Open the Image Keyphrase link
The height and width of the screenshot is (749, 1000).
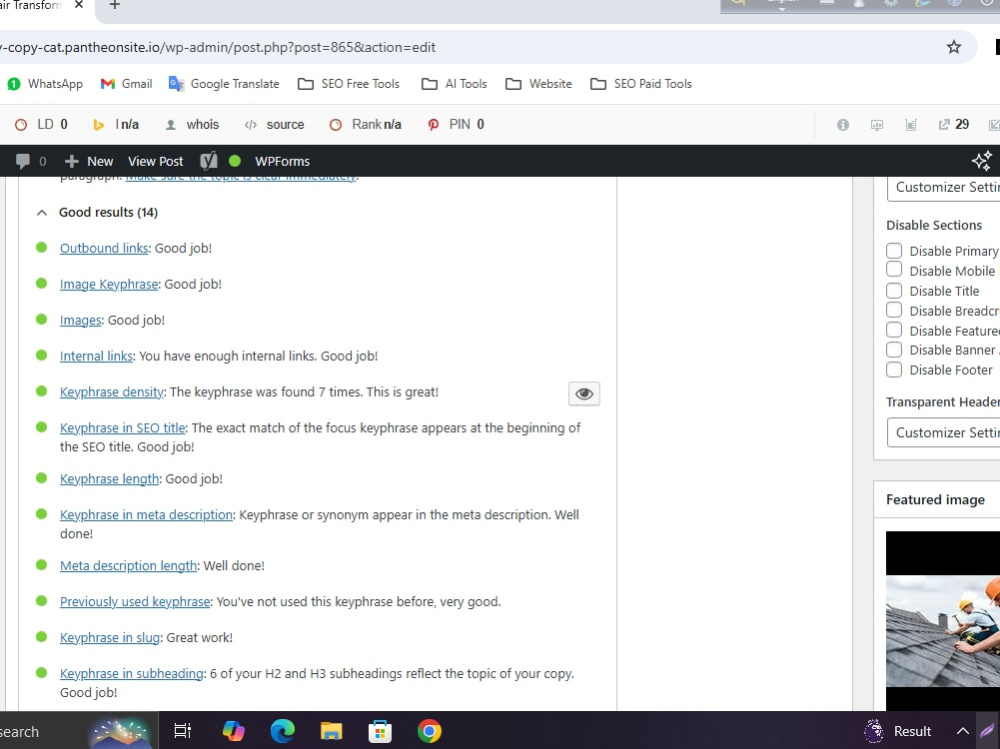[x=109, y=284]
